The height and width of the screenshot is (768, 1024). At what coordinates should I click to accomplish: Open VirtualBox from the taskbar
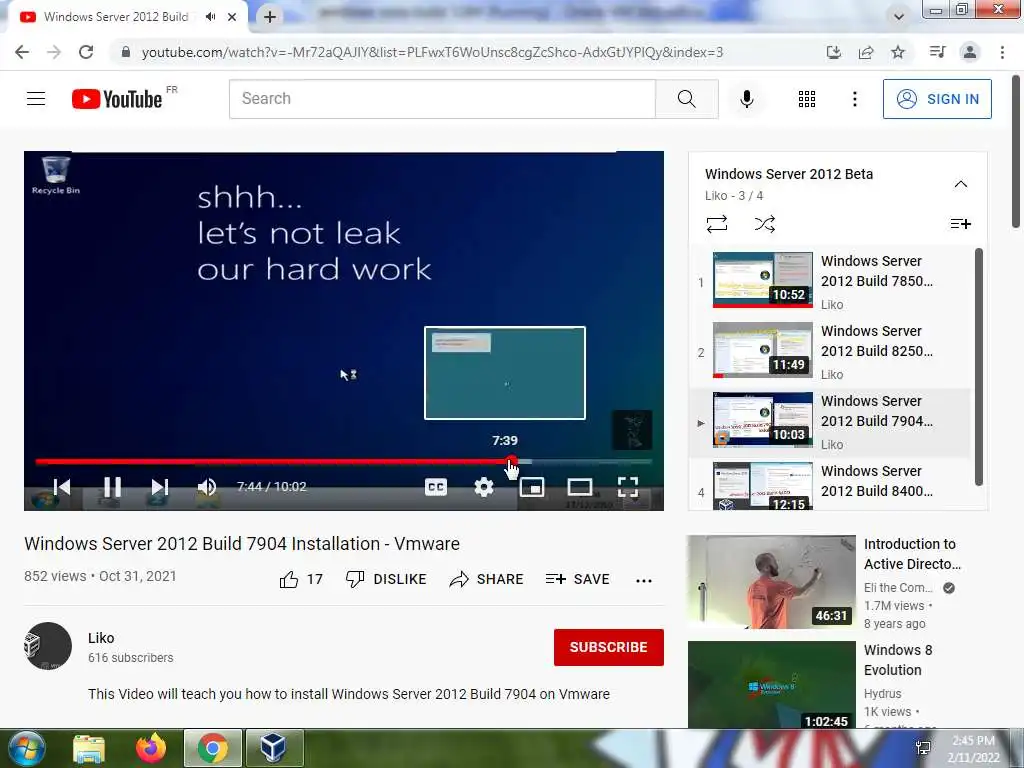tap(274, 748)
